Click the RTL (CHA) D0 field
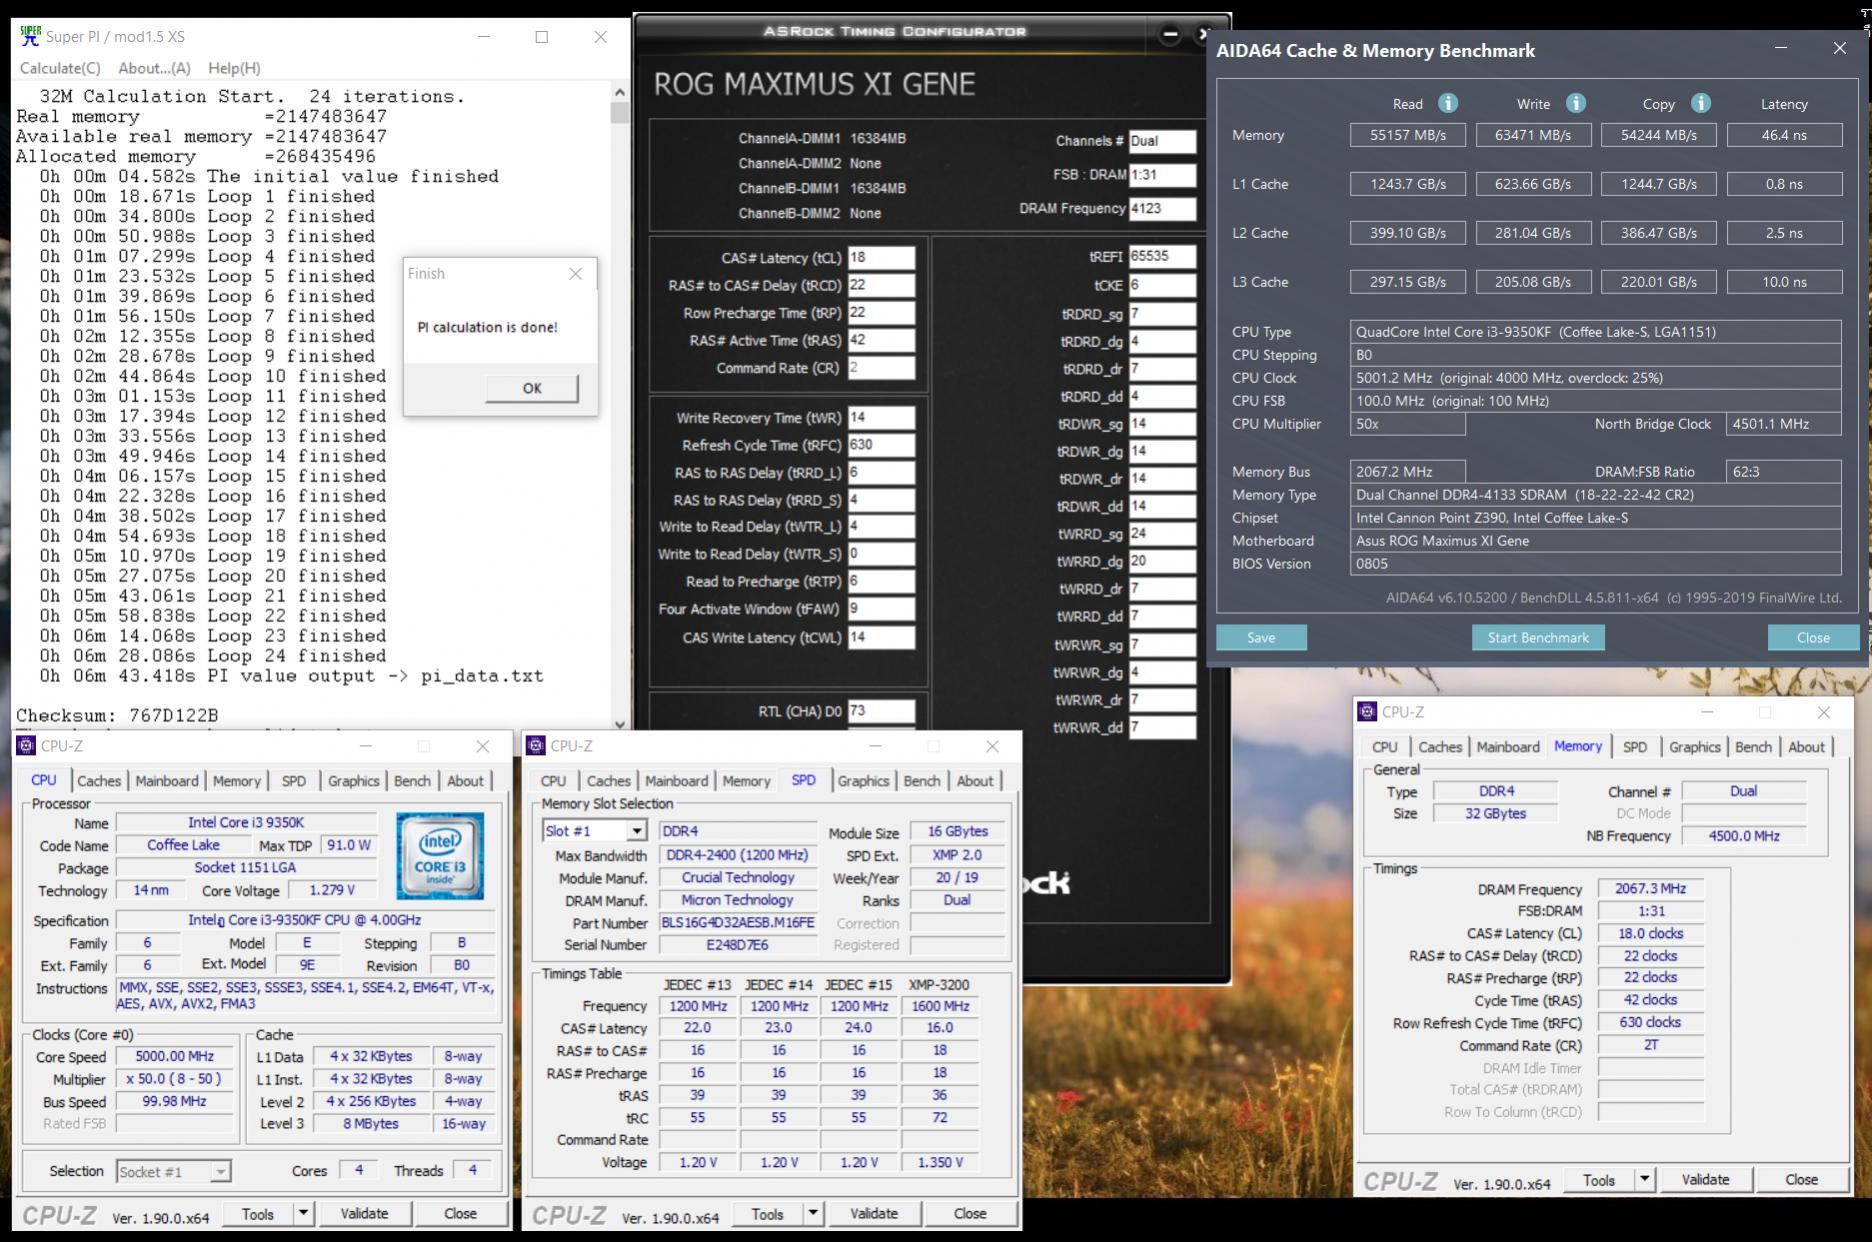The image size is (1872, 1242). (x=881, y=711)
